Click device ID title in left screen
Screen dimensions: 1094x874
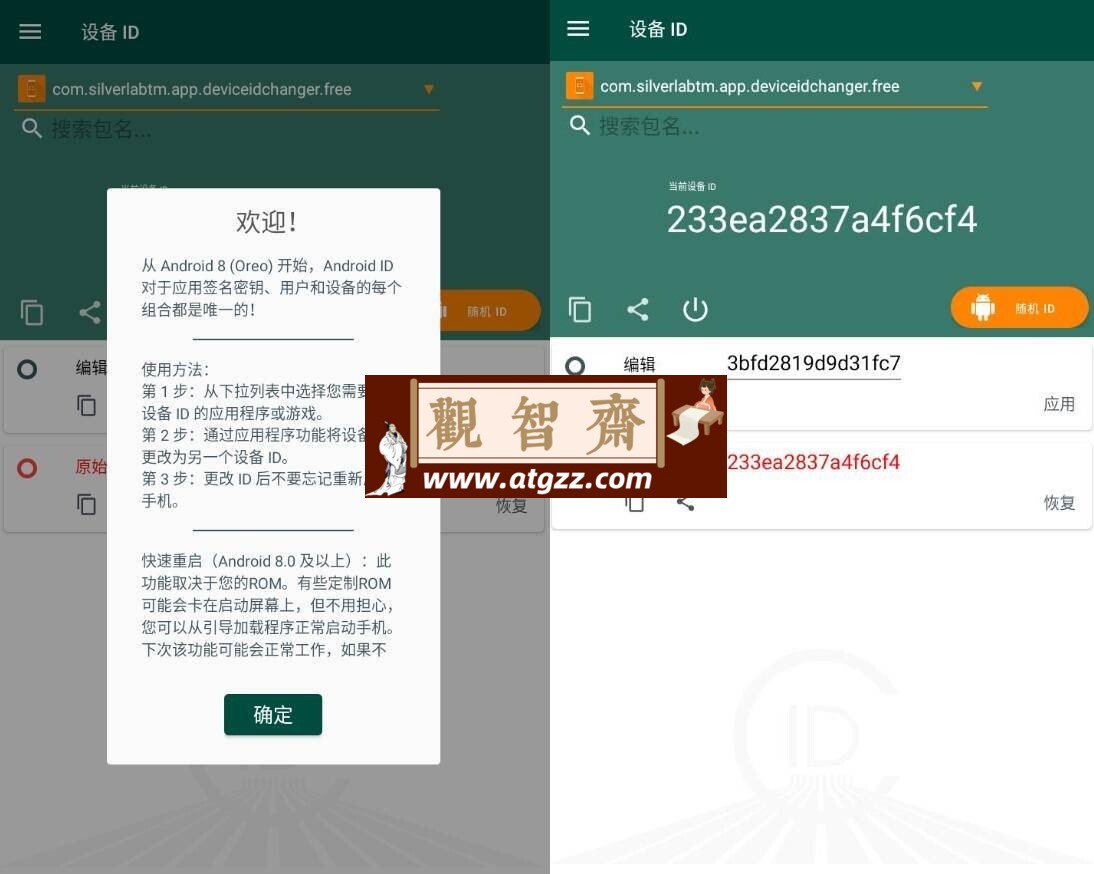pyautogui.click(x=110, y=32)
